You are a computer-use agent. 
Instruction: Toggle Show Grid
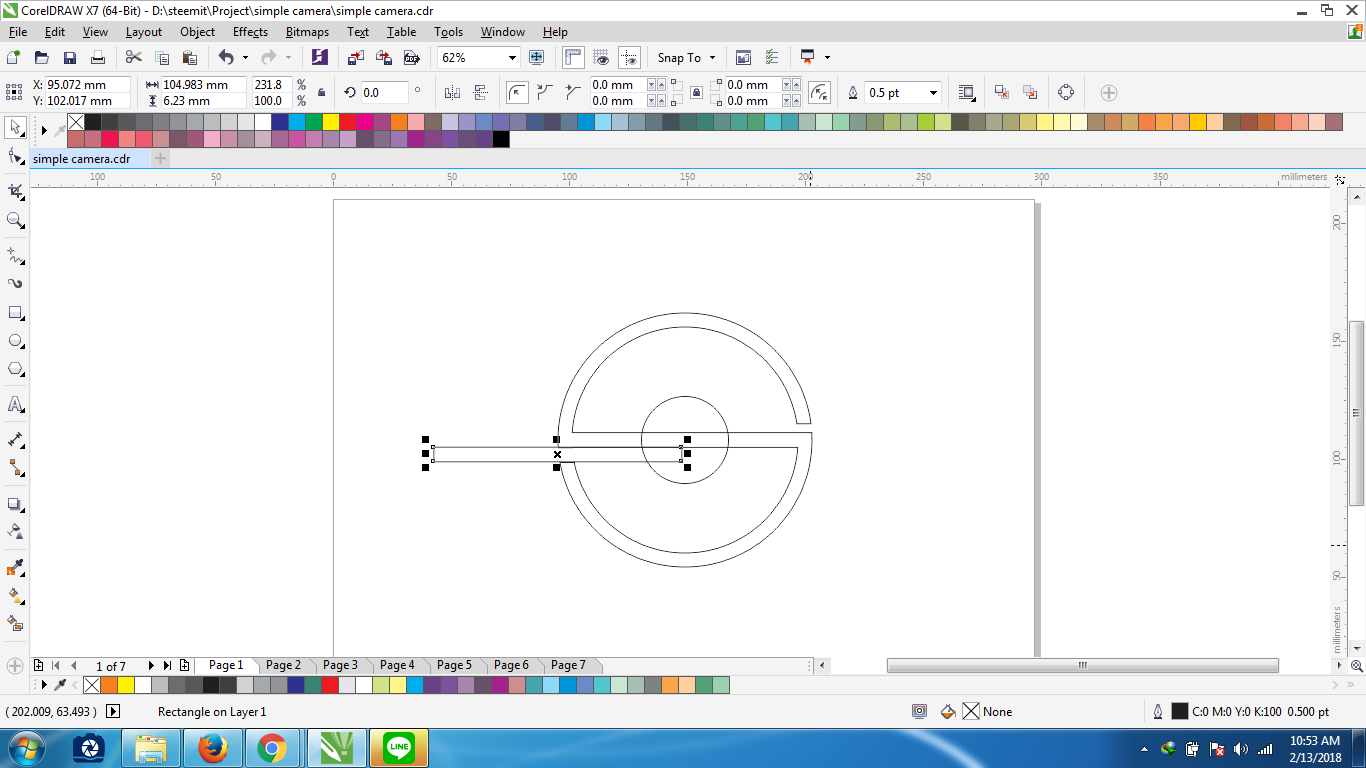tap(602, 58)
